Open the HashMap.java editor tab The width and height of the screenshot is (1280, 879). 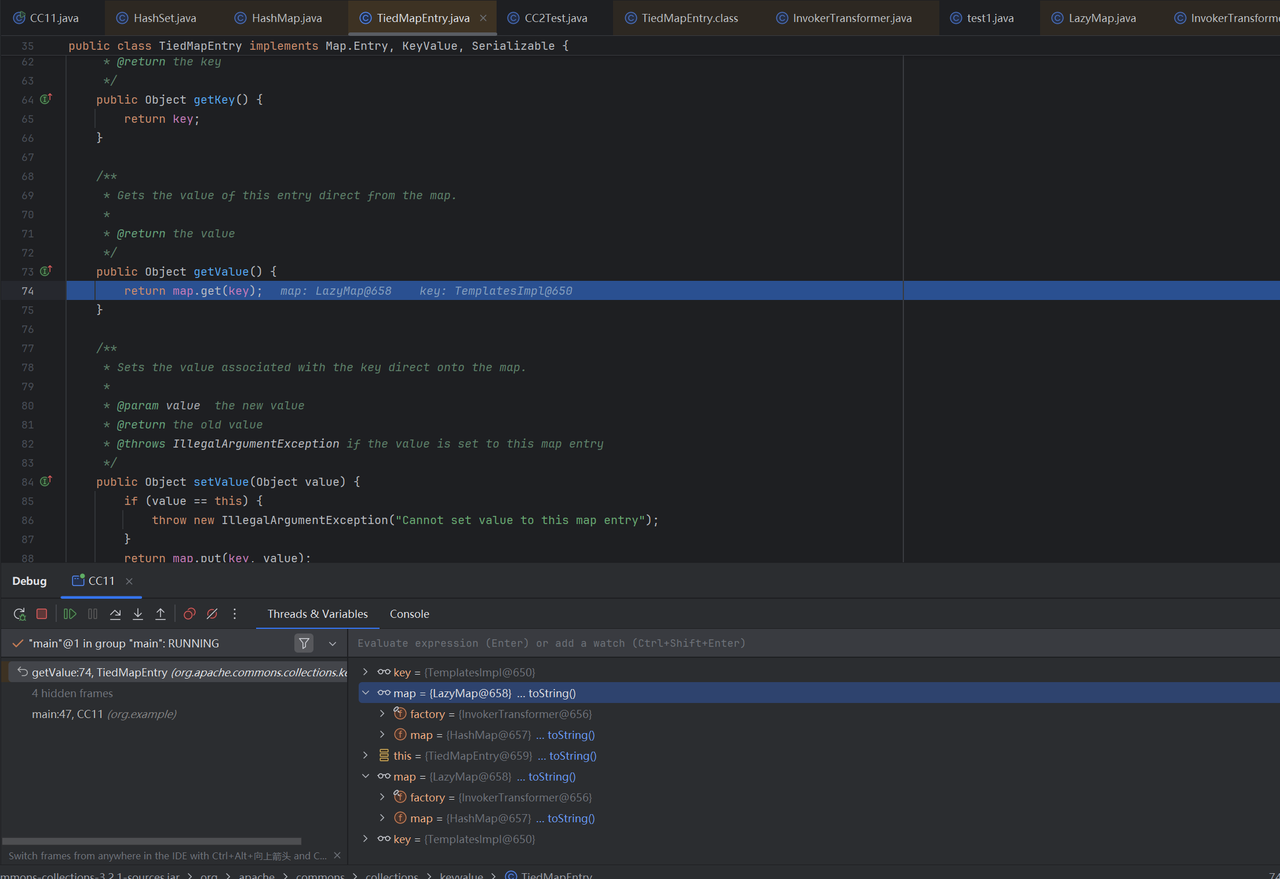point(286,18)
